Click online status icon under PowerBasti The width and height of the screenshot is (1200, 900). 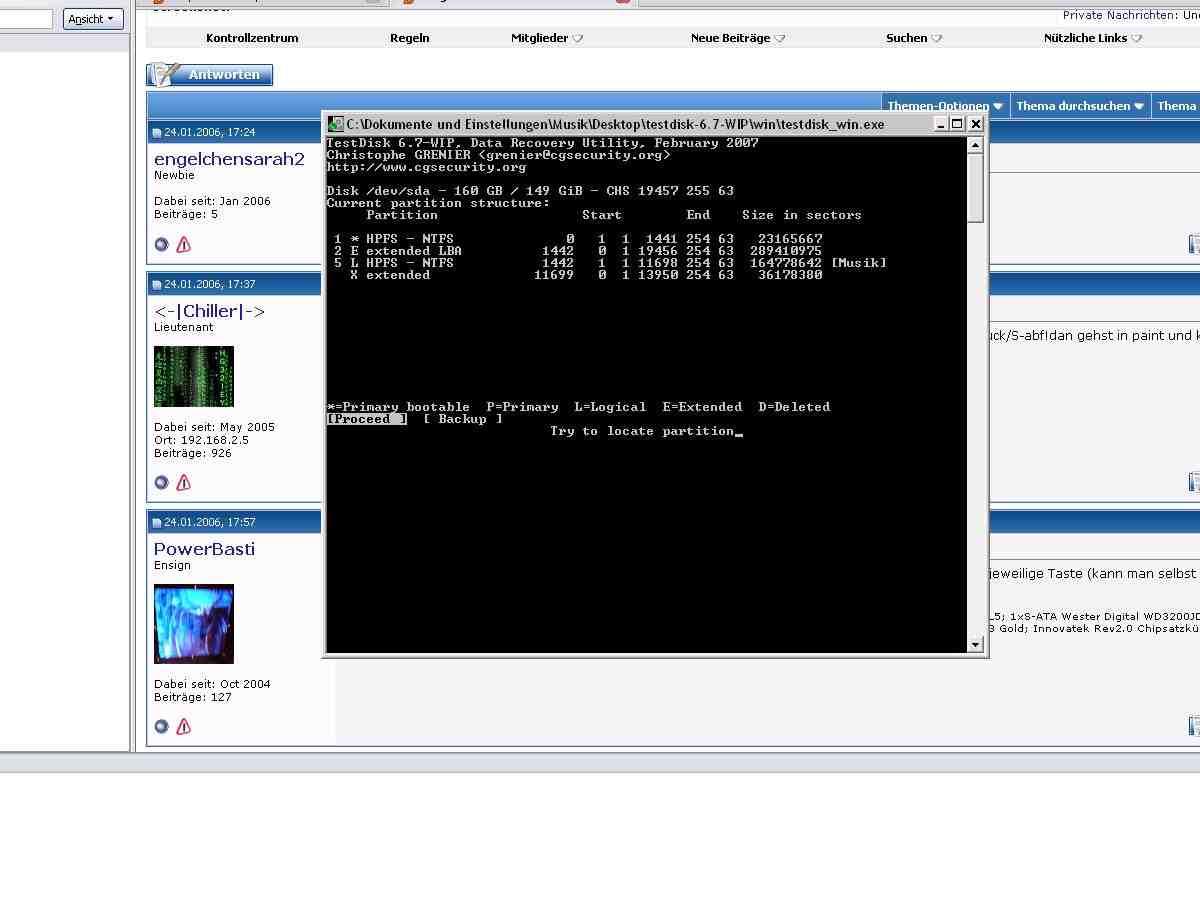162,726
